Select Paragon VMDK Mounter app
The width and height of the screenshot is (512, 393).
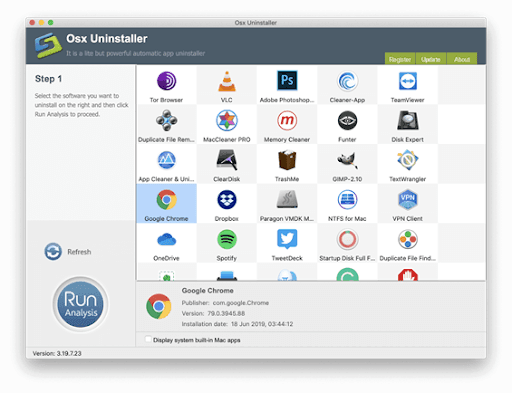point(287,199)
